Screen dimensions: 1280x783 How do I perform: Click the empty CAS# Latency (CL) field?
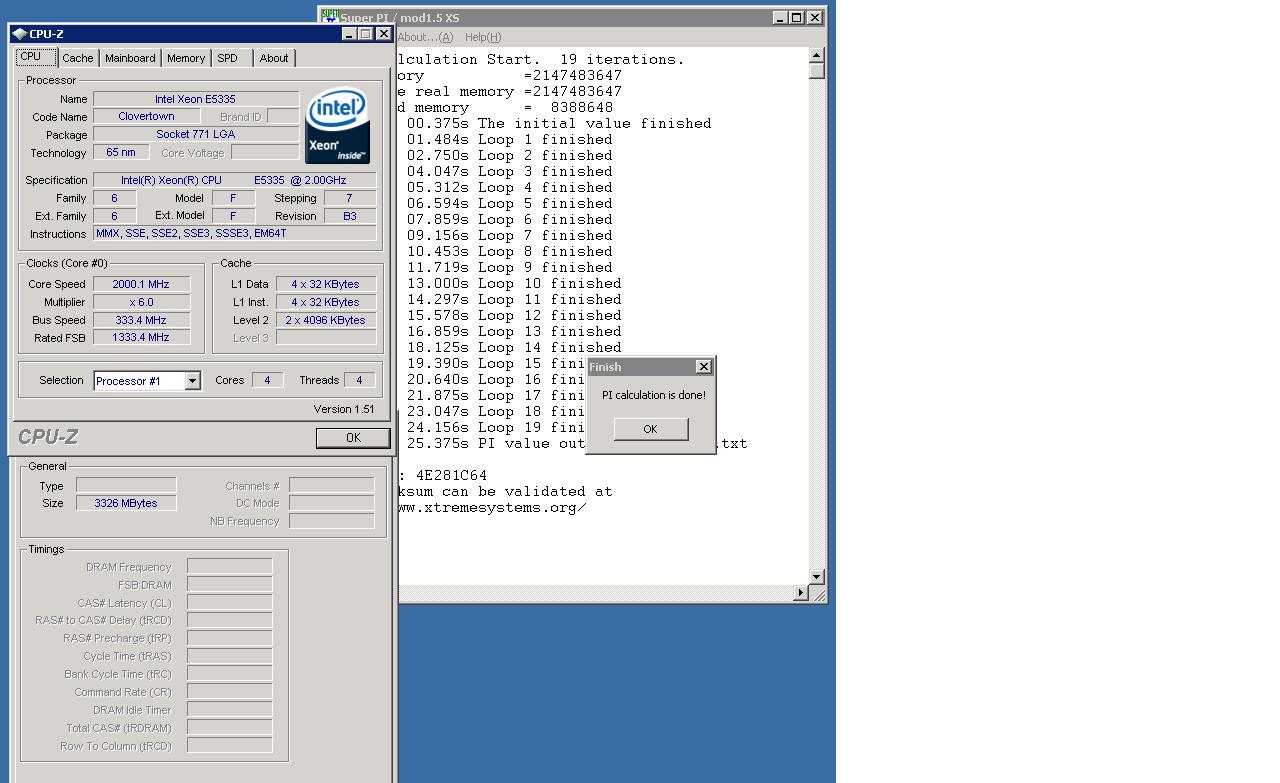(x=230, y=603)
